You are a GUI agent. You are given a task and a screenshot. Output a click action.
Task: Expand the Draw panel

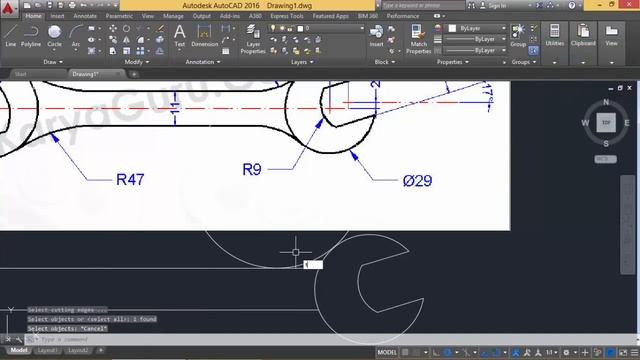point(53,62)
